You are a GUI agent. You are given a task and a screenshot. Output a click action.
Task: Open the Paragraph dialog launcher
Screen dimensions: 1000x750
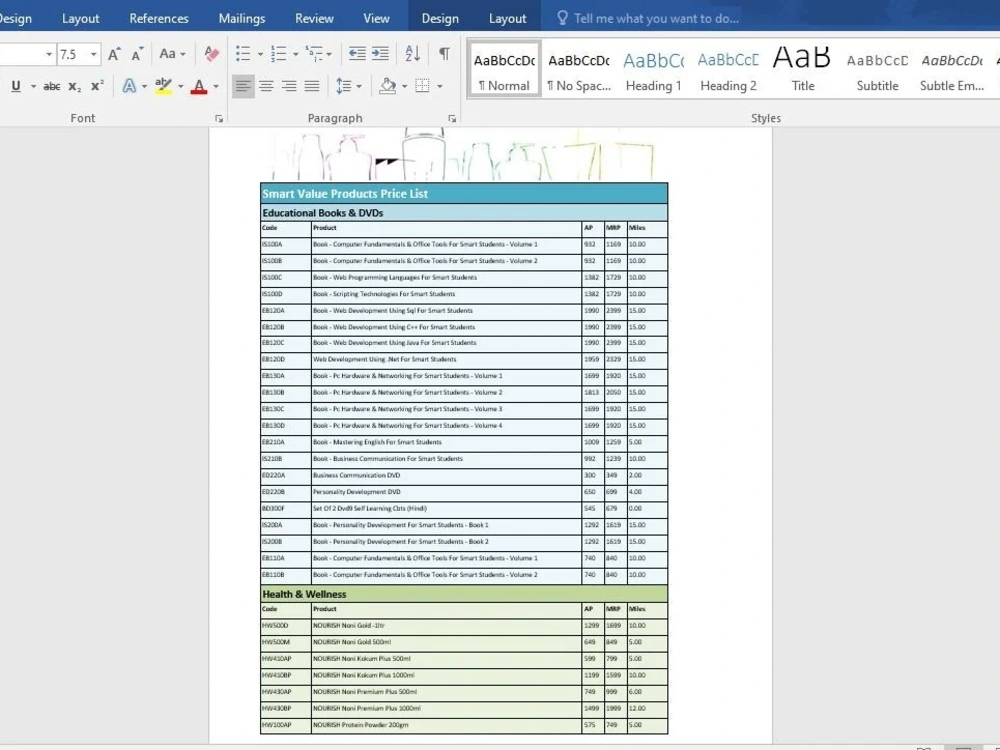452,119
